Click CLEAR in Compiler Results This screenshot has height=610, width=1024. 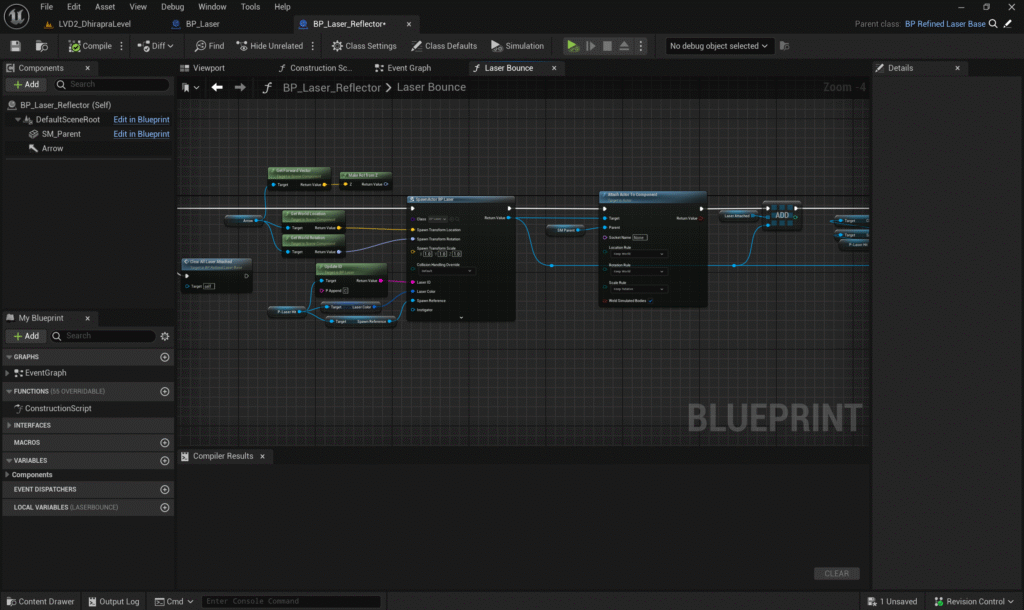click(837, 573)
